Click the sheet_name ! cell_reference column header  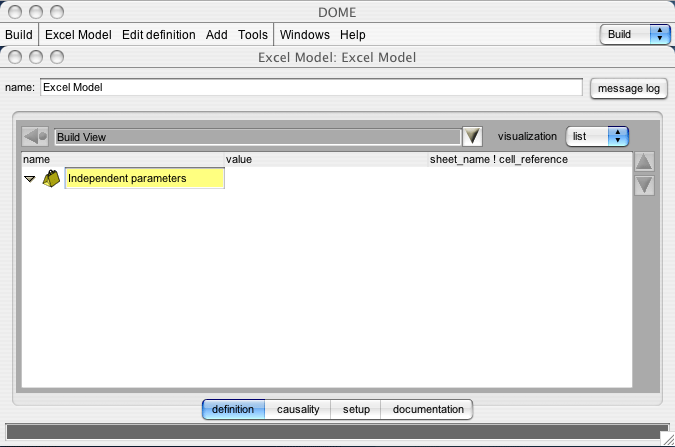click(530, 159)
